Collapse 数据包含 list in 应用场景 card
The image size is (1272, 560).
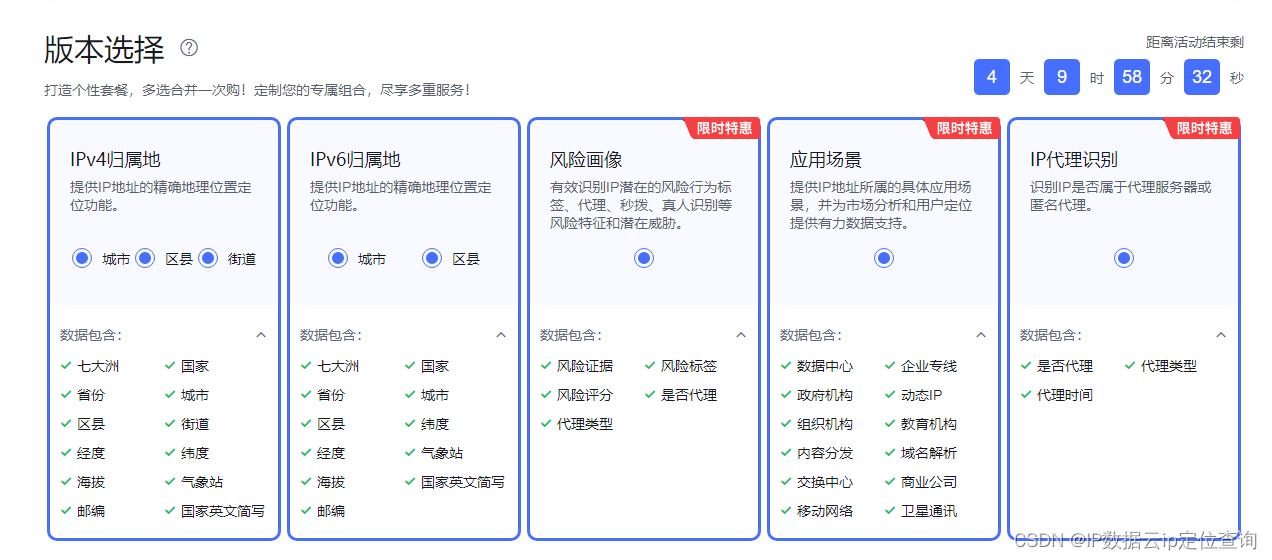(x=981, y=335)
